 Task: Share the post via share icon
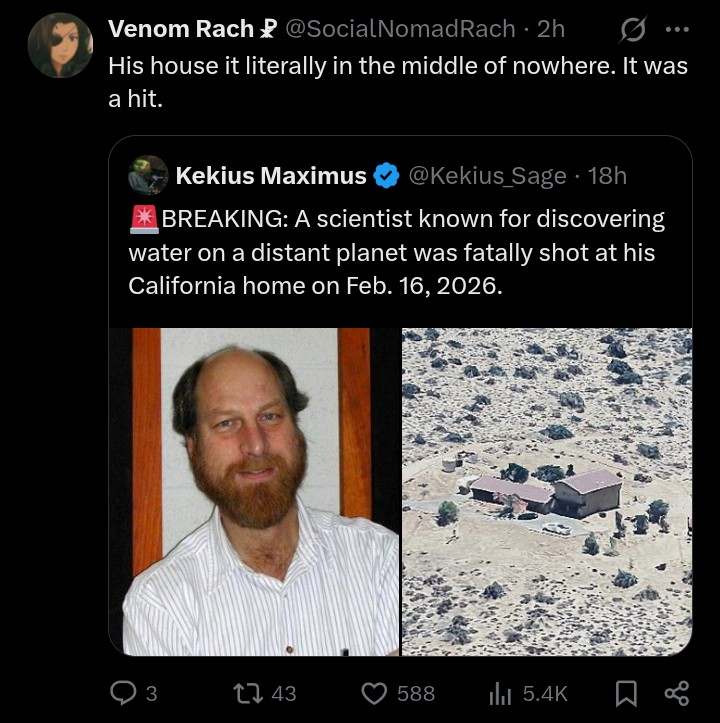677,692
